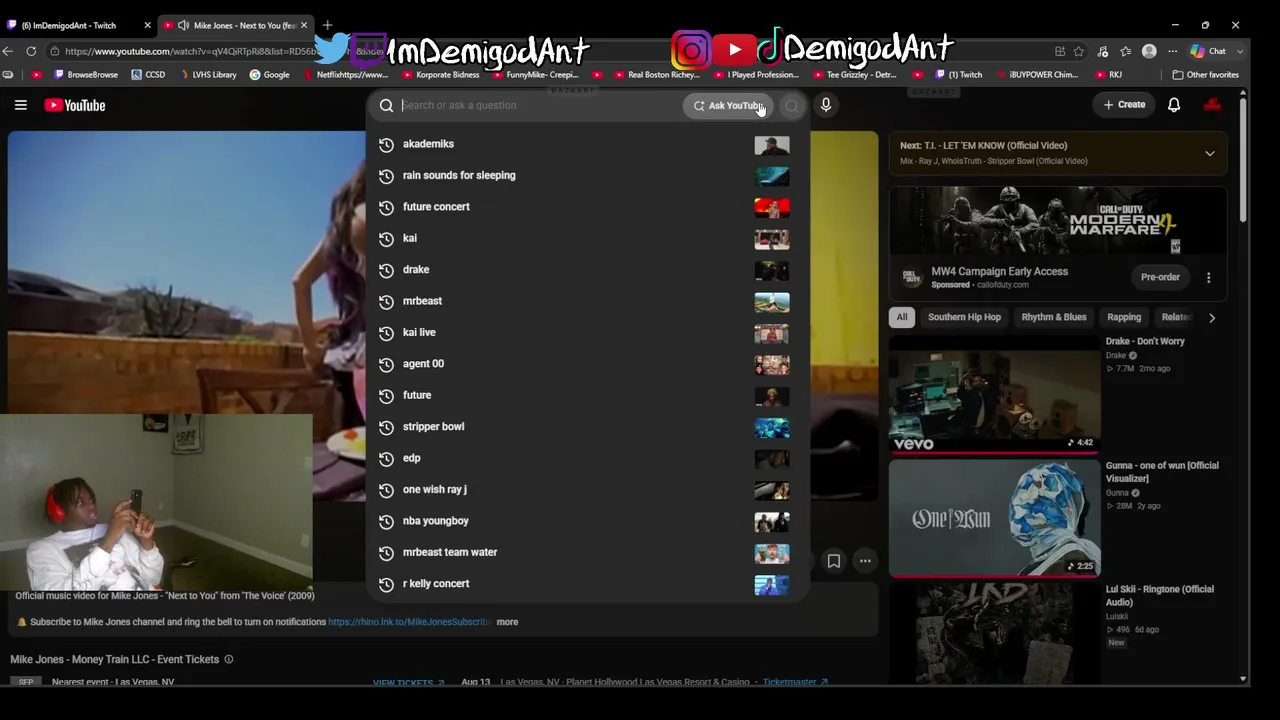1280x720 pixels.
Task: Open the 'Drake - Don't Worry' video thumbnail
Action: 994,394
